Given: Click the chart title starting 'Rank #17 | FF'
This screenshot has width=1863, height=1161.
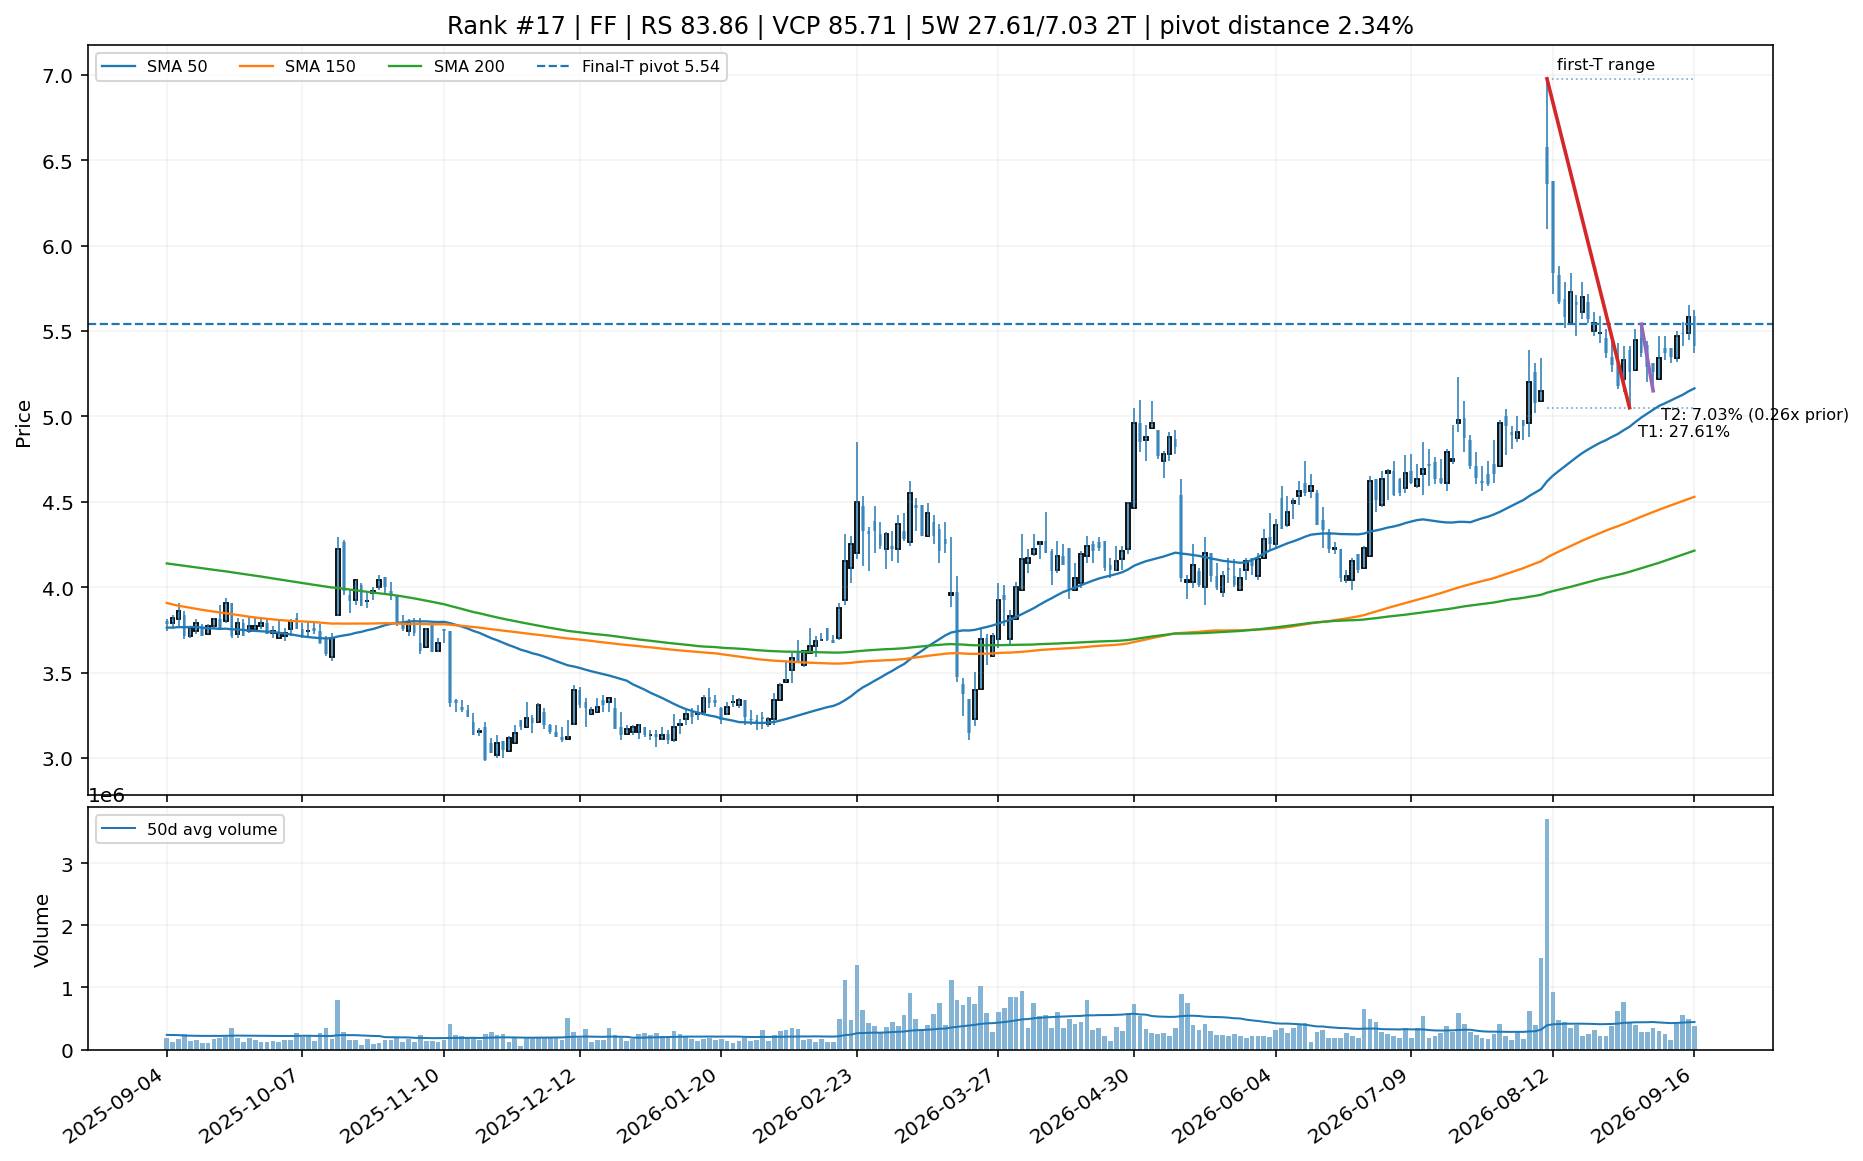Looking at the screenshot, I should 930,26.
